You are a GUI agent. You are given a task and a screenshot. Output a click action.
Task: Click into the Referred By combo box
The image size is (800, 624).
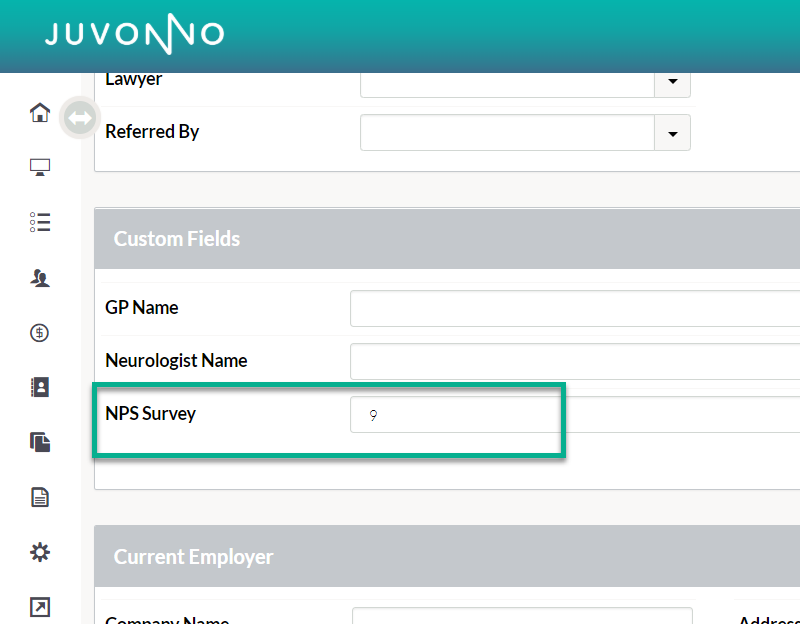pos(507,133)
